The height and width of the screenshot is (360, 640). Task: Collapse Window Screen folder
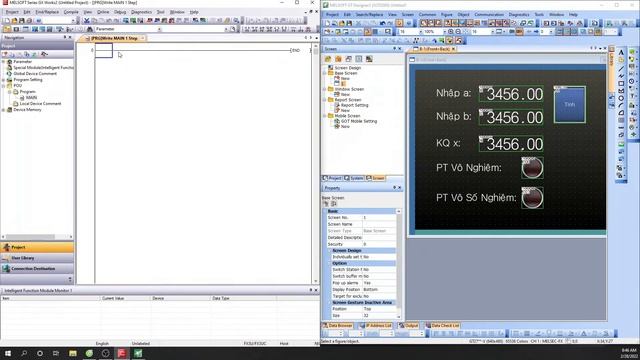[325, 89]
